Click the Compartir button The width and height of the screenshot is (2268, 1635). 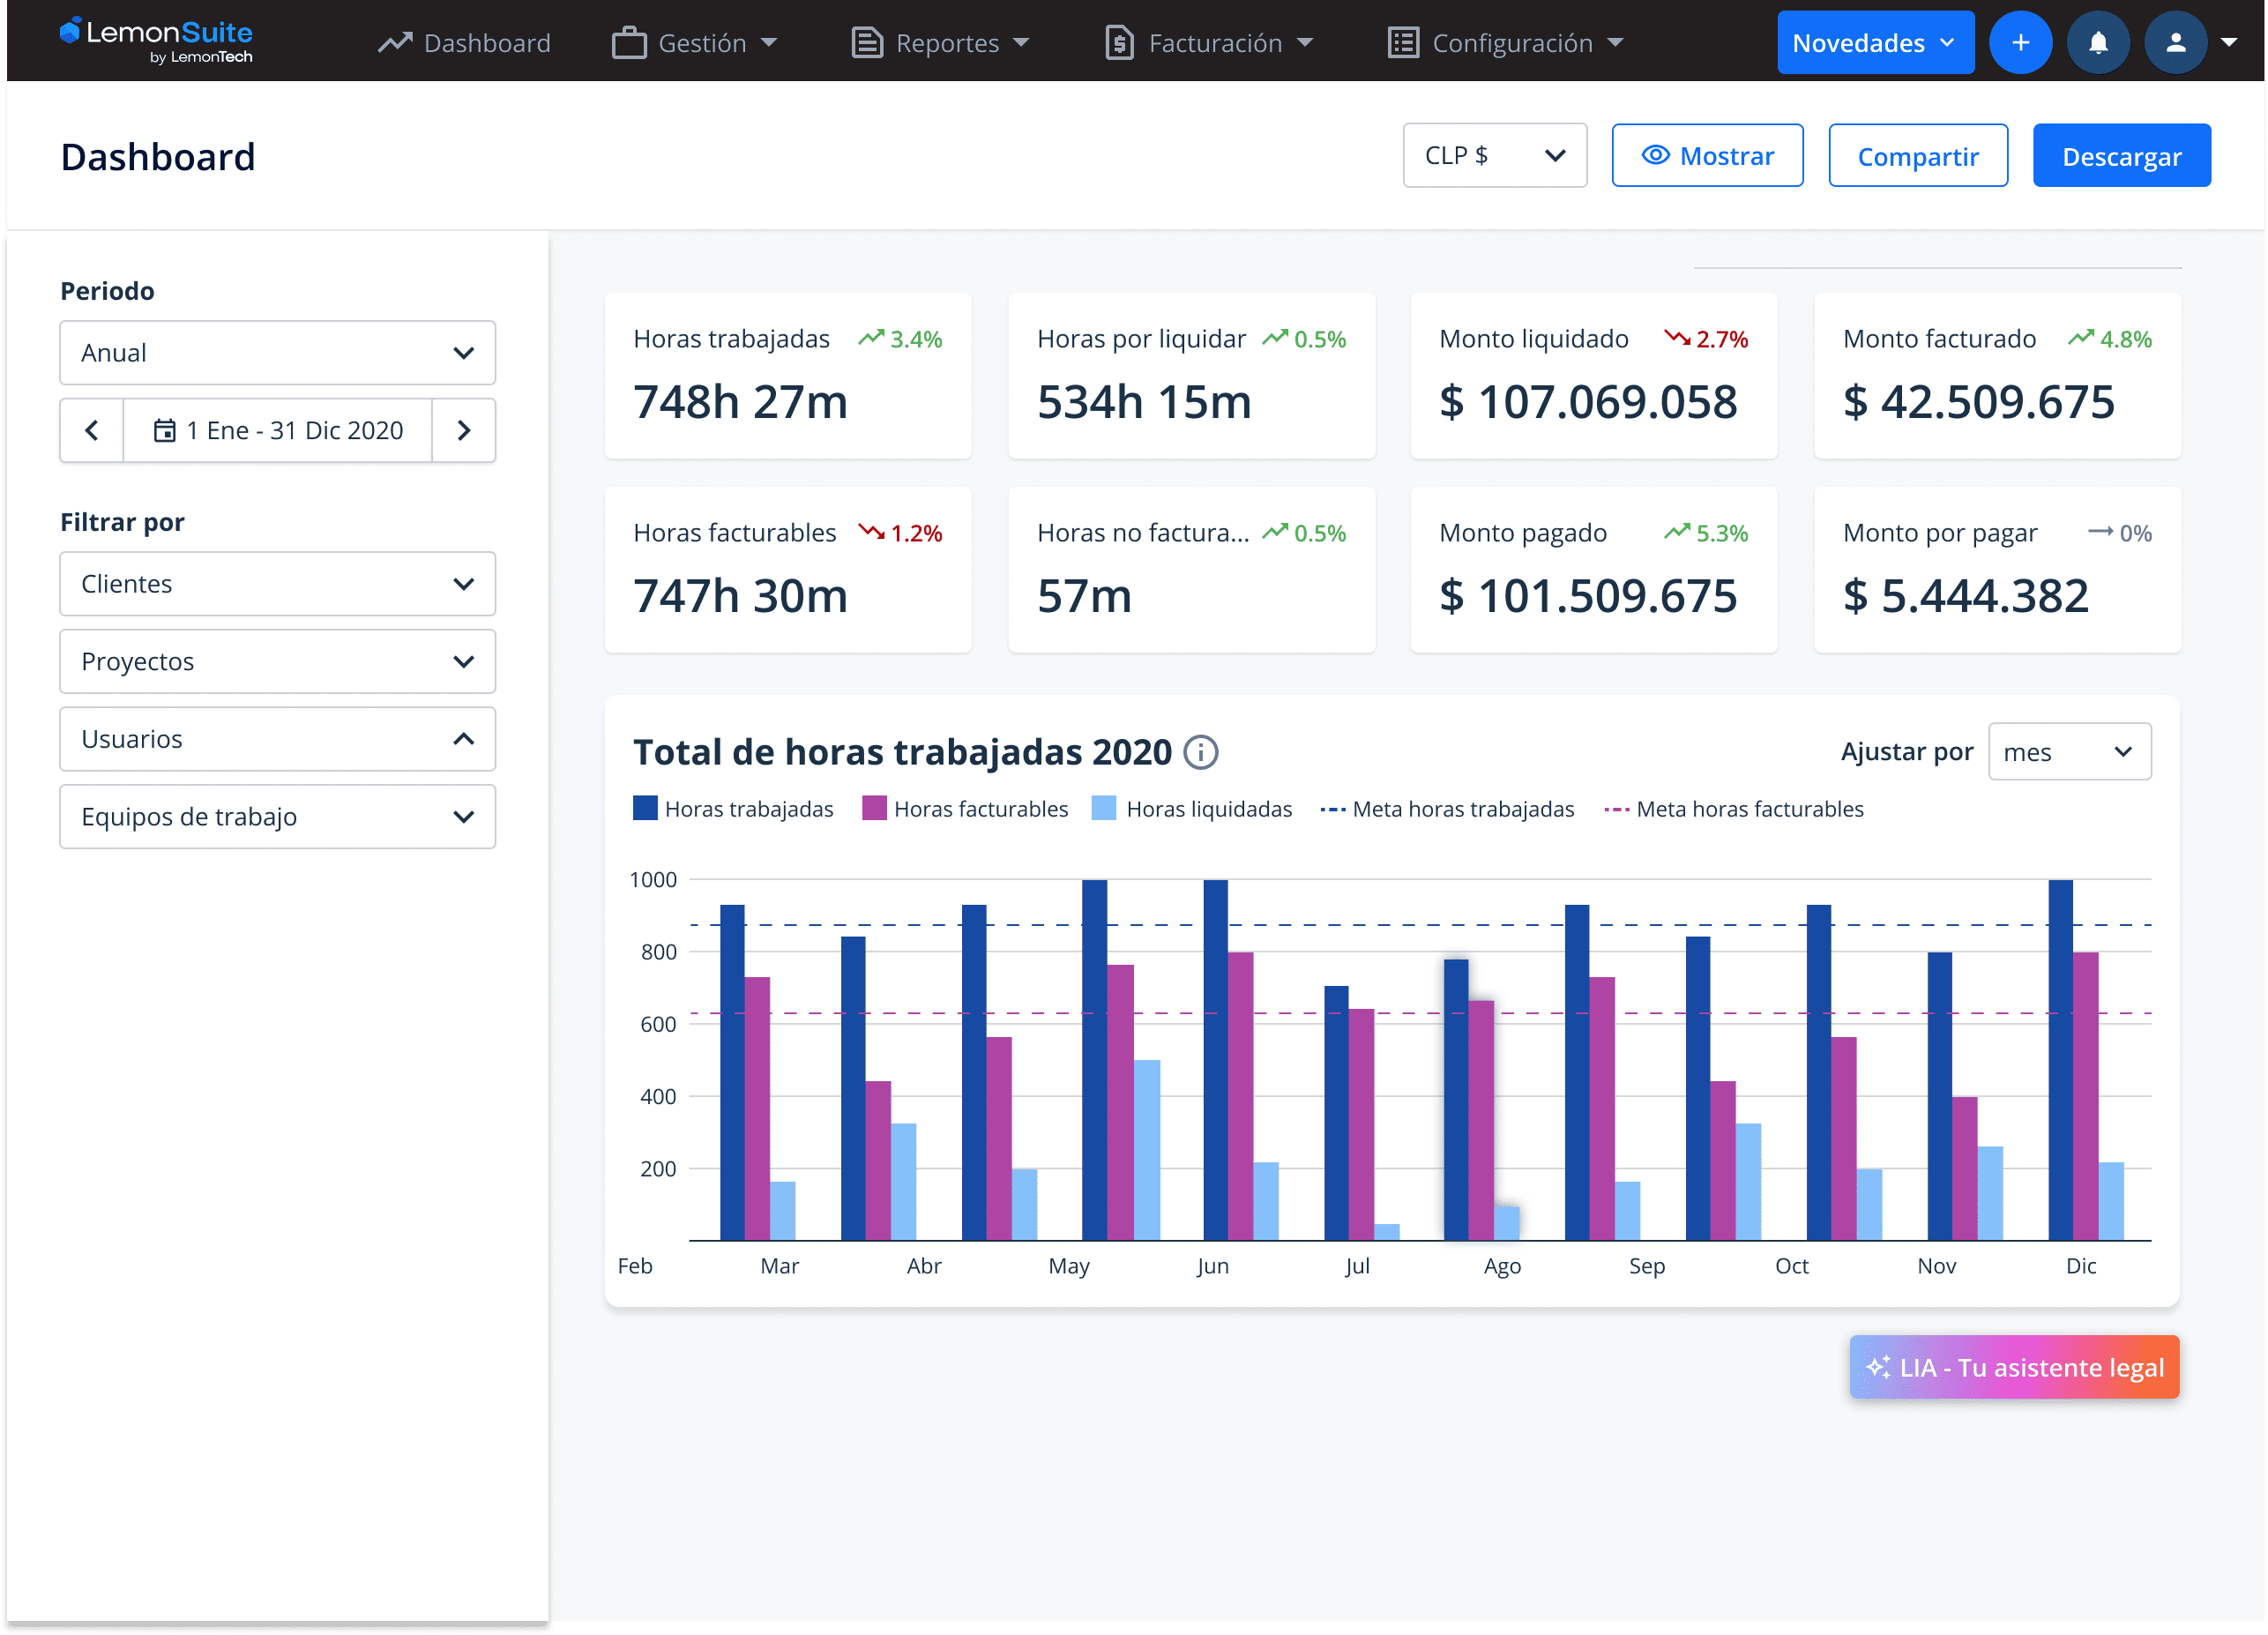pos(1917,156)
